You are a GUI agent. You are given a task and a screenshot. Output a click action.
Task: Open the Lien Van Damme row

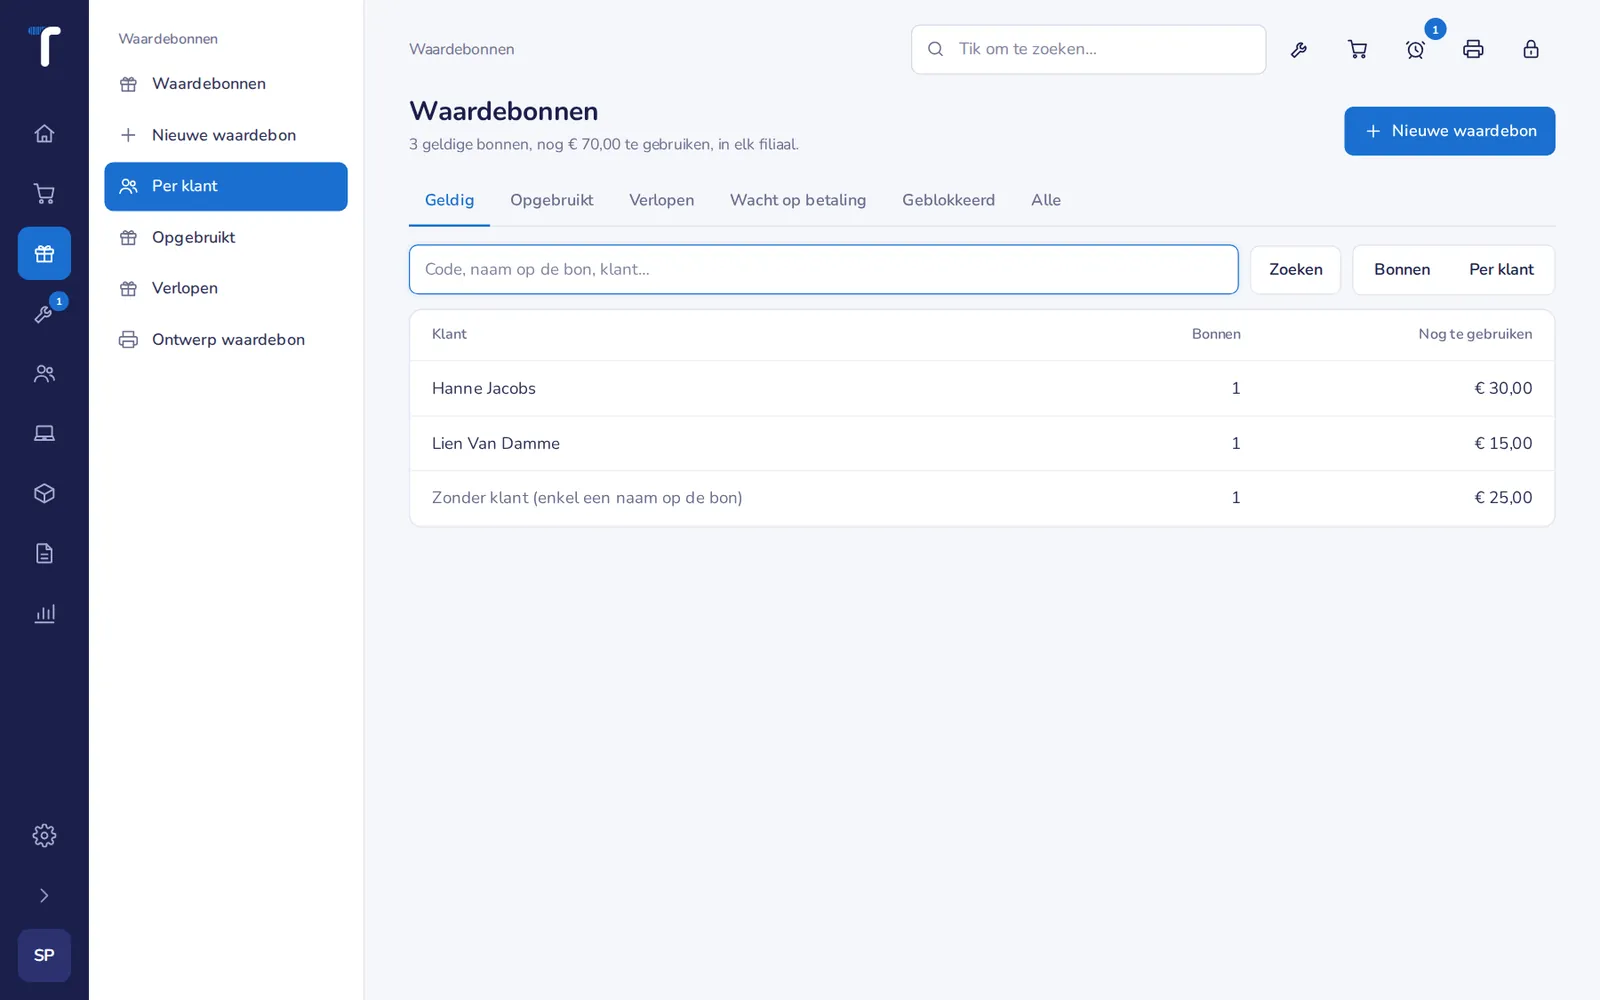click(x=982, y=443)
